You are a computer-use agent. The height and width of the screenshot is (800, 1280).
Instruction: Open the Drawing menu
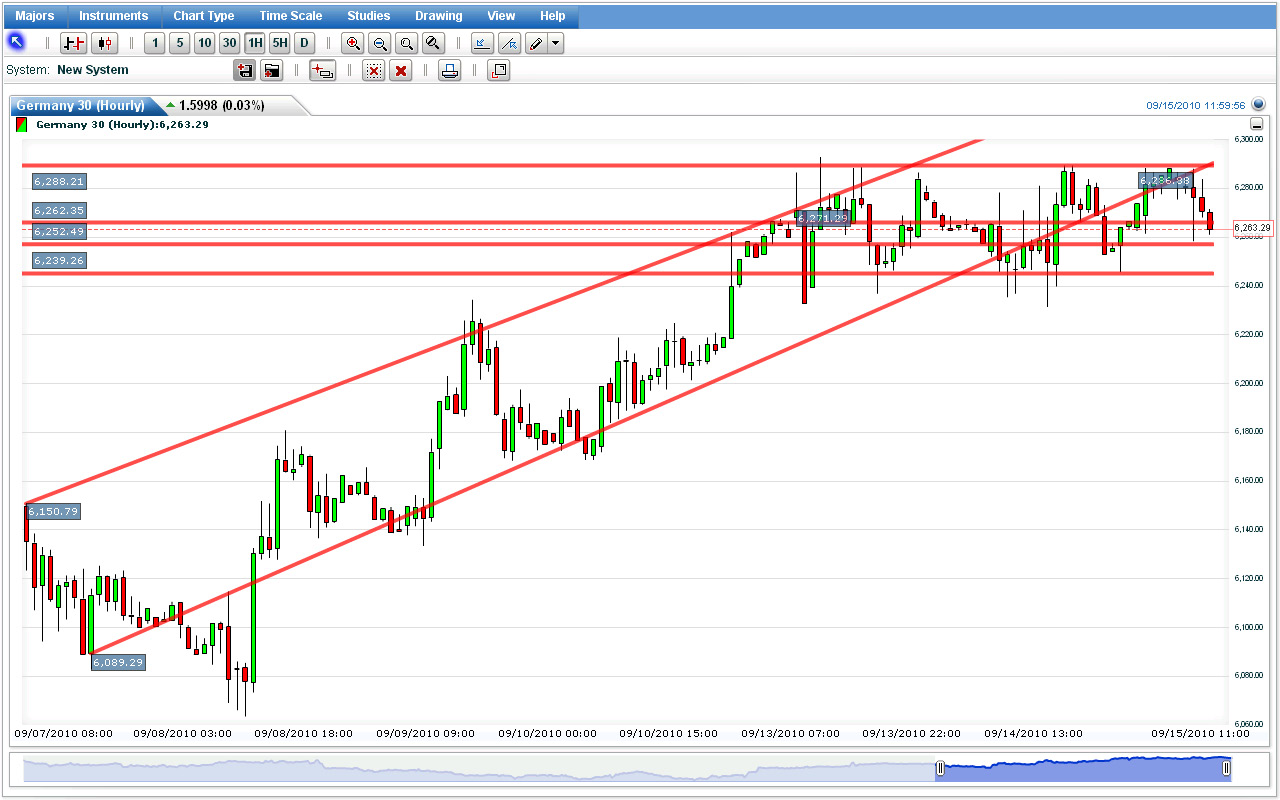point(439,16)
